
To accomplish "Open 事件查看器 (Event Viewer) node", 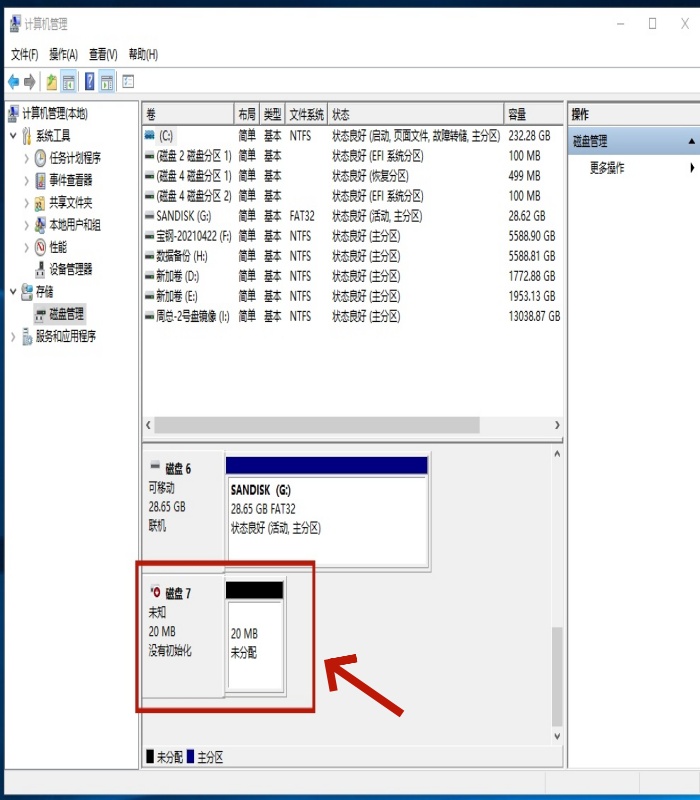I will 70,180.
